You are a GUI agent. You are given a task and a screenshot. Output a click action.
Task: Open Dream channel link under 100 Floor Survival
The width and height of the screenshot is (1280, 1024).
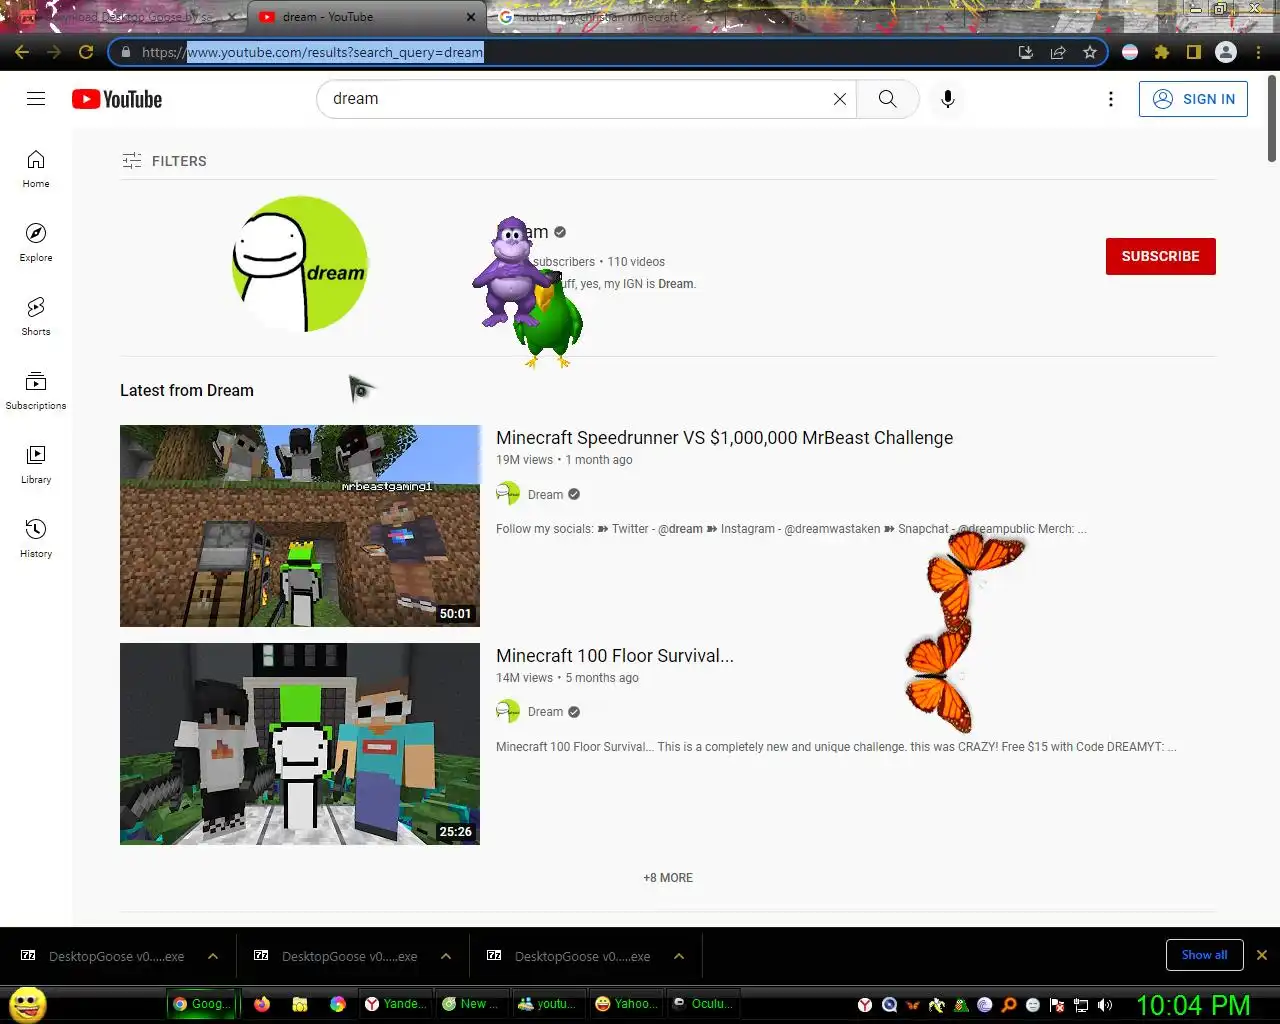(x=545, y=712)
